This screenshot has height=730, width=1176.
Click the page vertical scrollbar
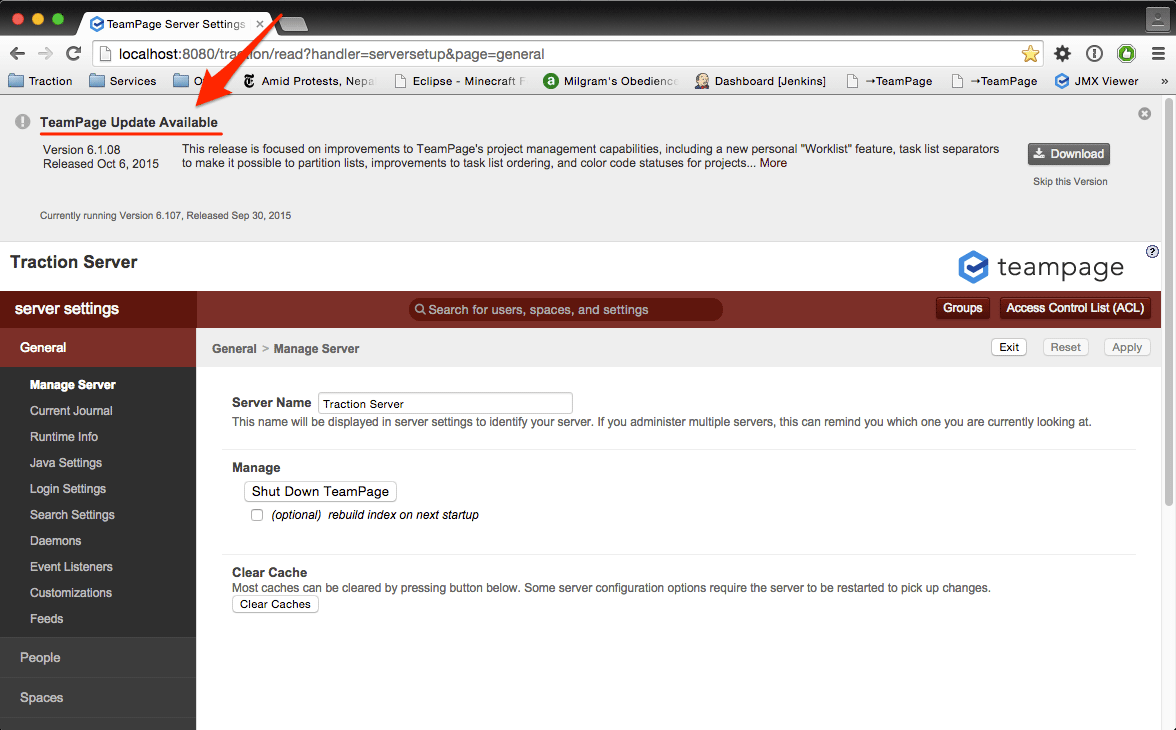(x=1168, y=300)
